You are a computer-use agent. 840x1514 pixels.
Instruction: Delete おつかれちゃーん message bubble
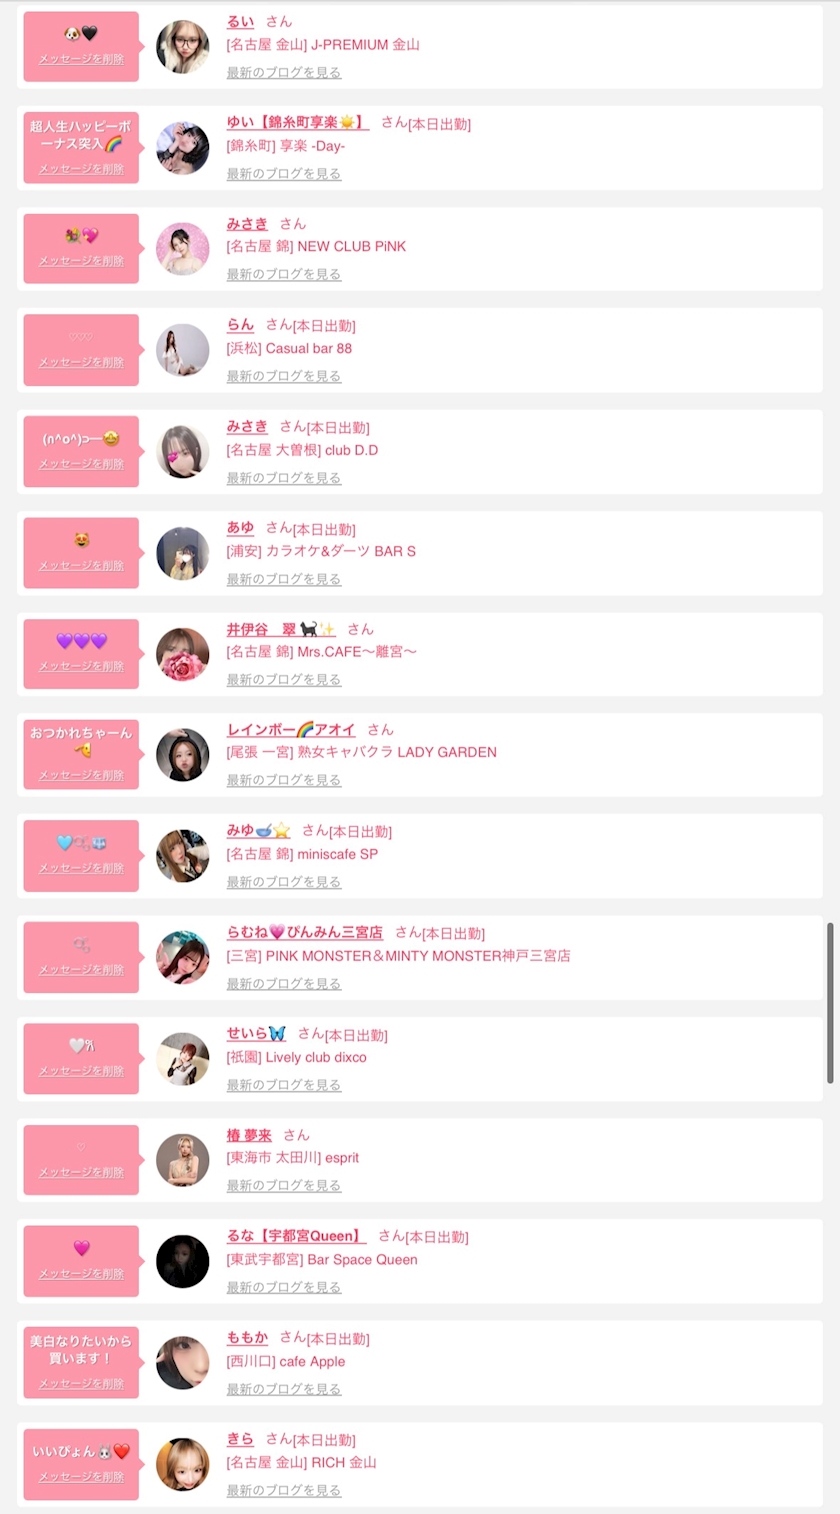point(81,775)
